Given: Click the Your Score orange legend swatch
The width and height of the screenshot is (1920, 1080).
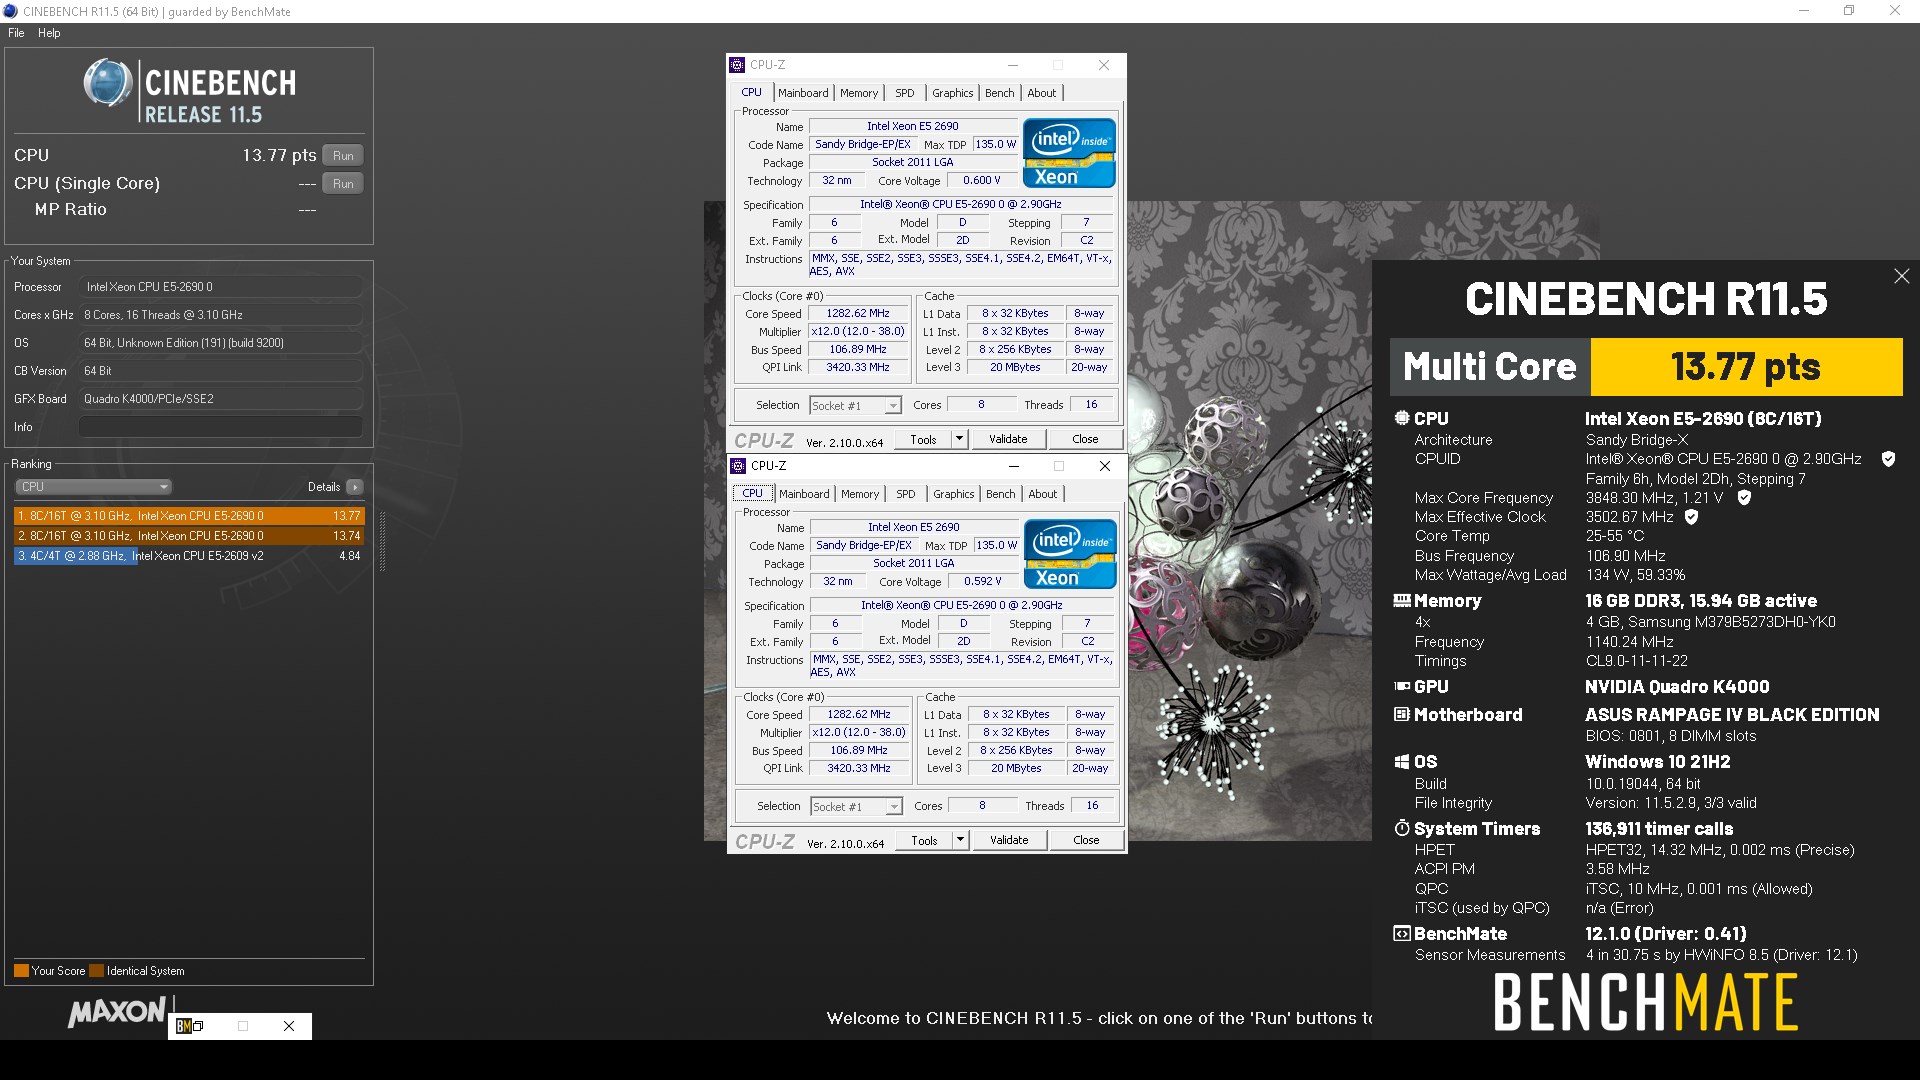Looking at the screenshot, I should pyautogui.click(x=21, y=971).
